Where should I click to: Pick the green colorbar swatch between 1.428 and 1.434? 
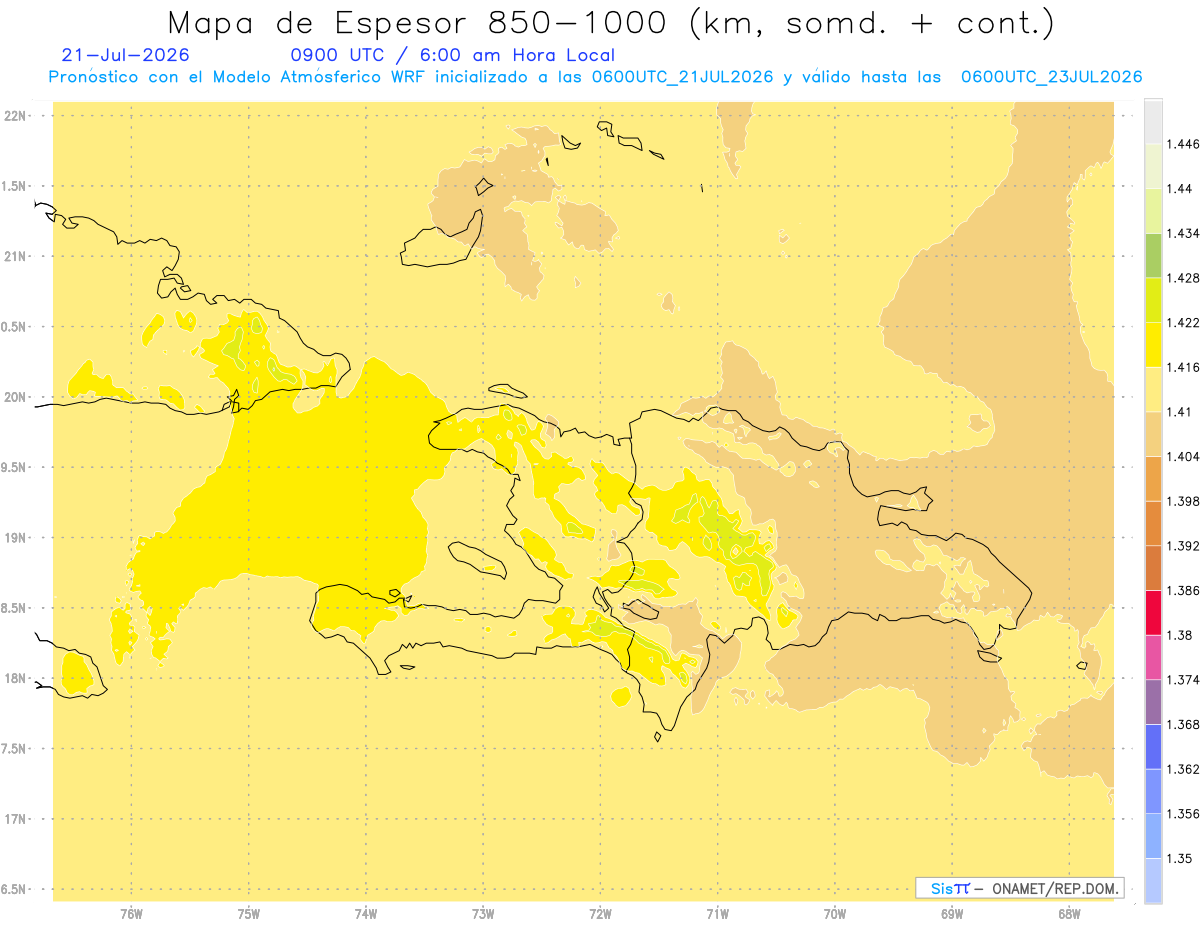point(1153,255)
